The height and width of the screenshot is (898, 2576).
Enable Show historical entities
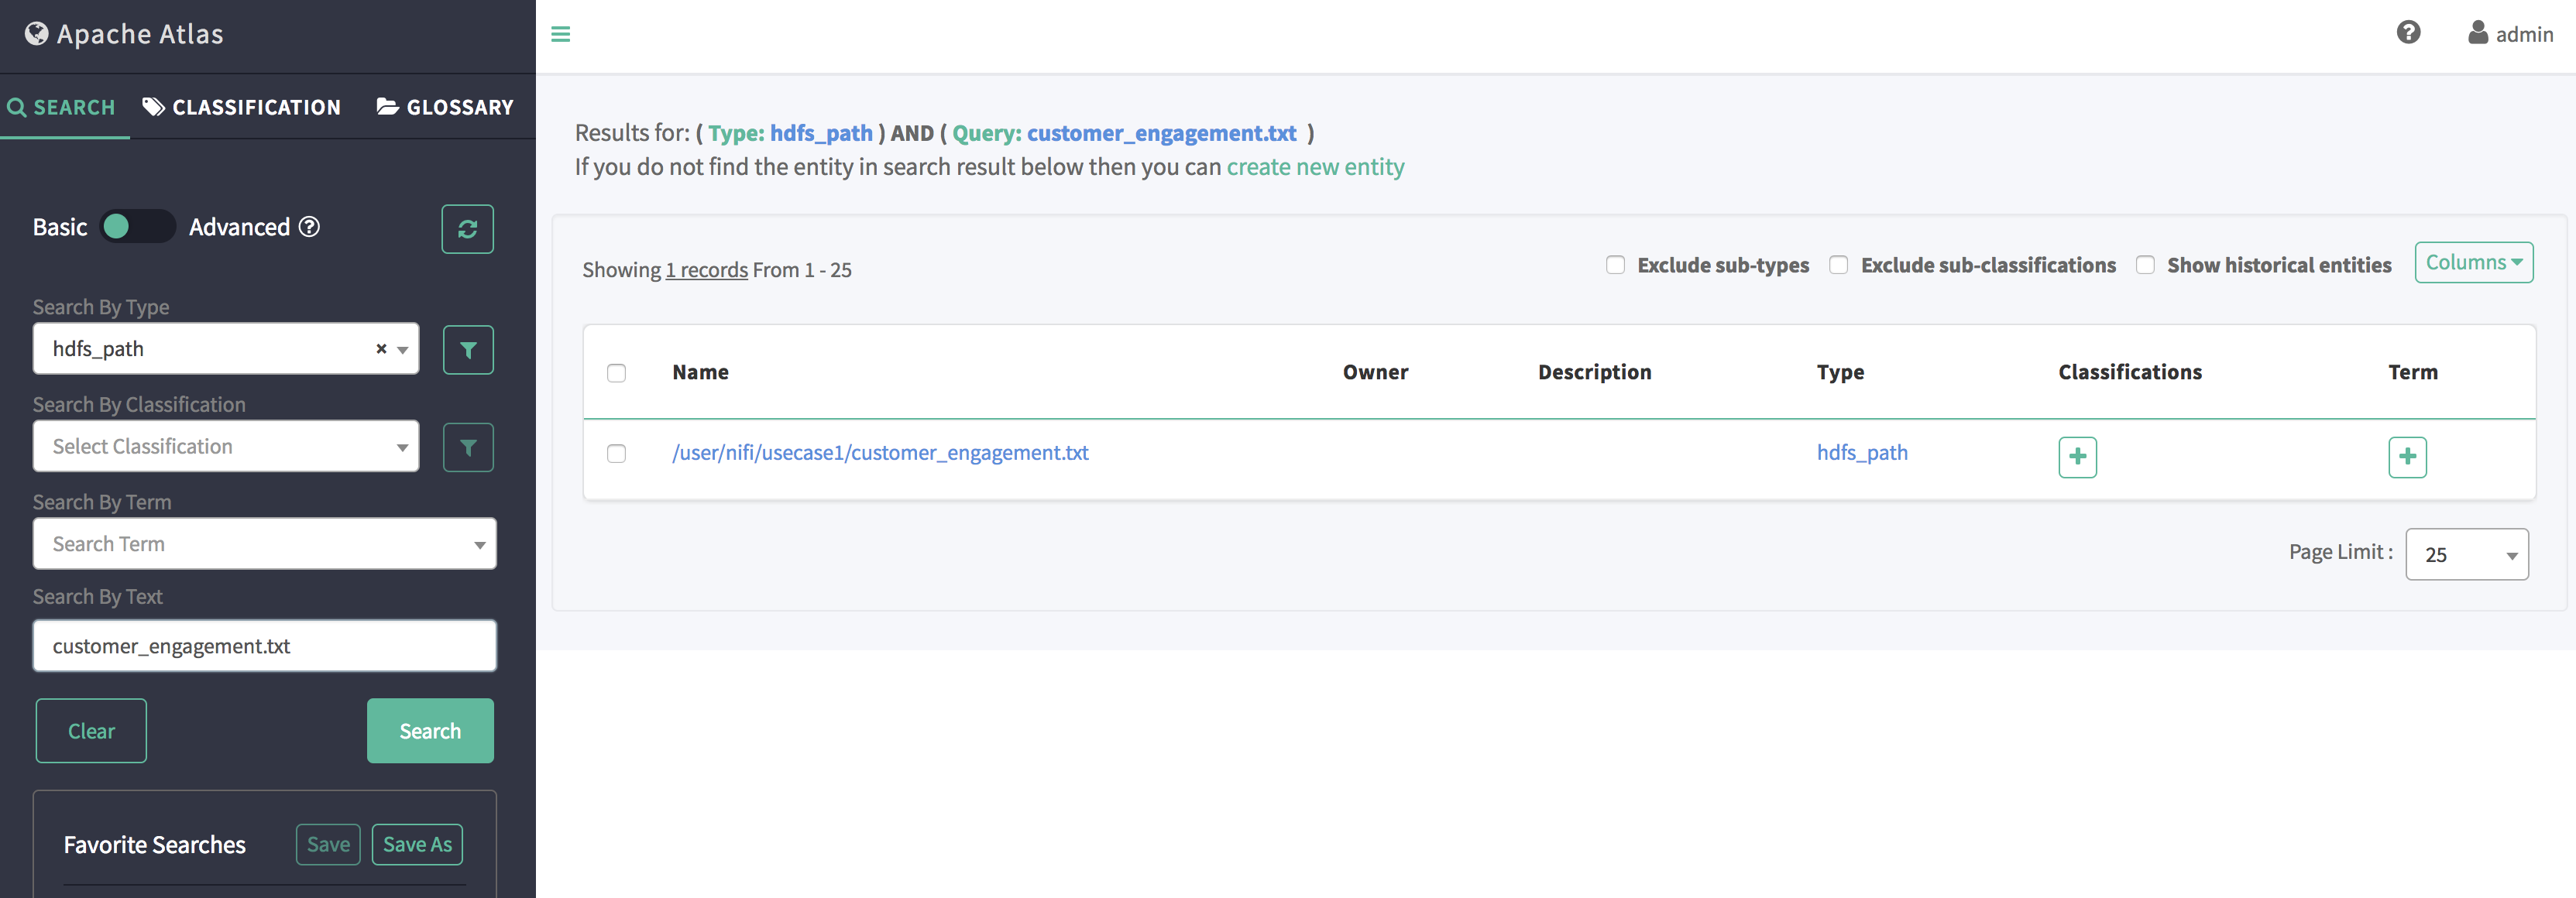(x=2145, y=264)
